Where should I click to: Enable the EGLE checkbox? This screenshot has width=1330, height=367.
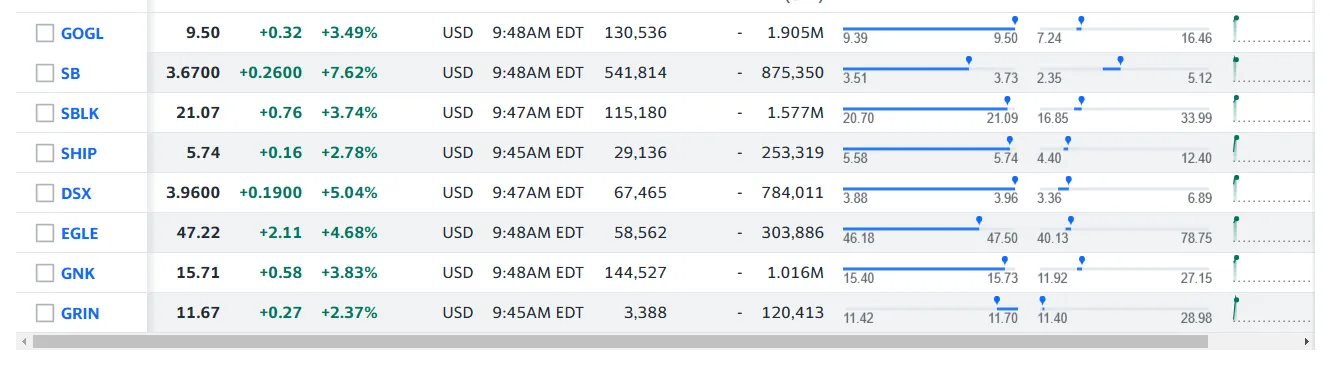tap(44, 233)
